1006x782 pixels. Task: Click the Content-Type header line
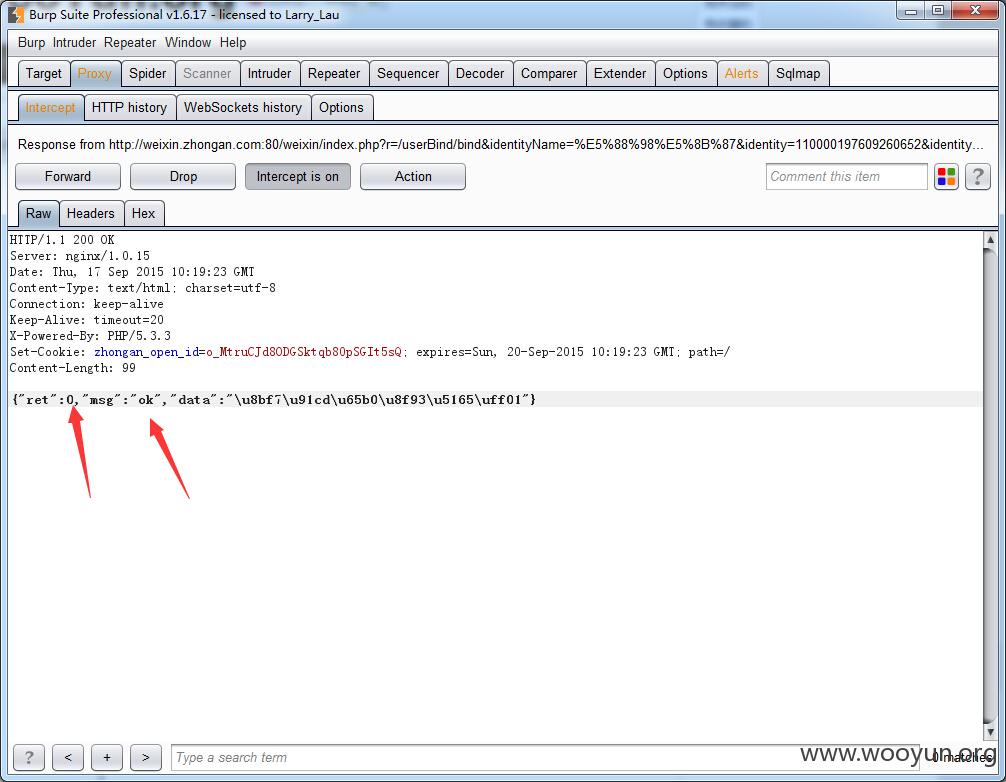click(142, 288)
